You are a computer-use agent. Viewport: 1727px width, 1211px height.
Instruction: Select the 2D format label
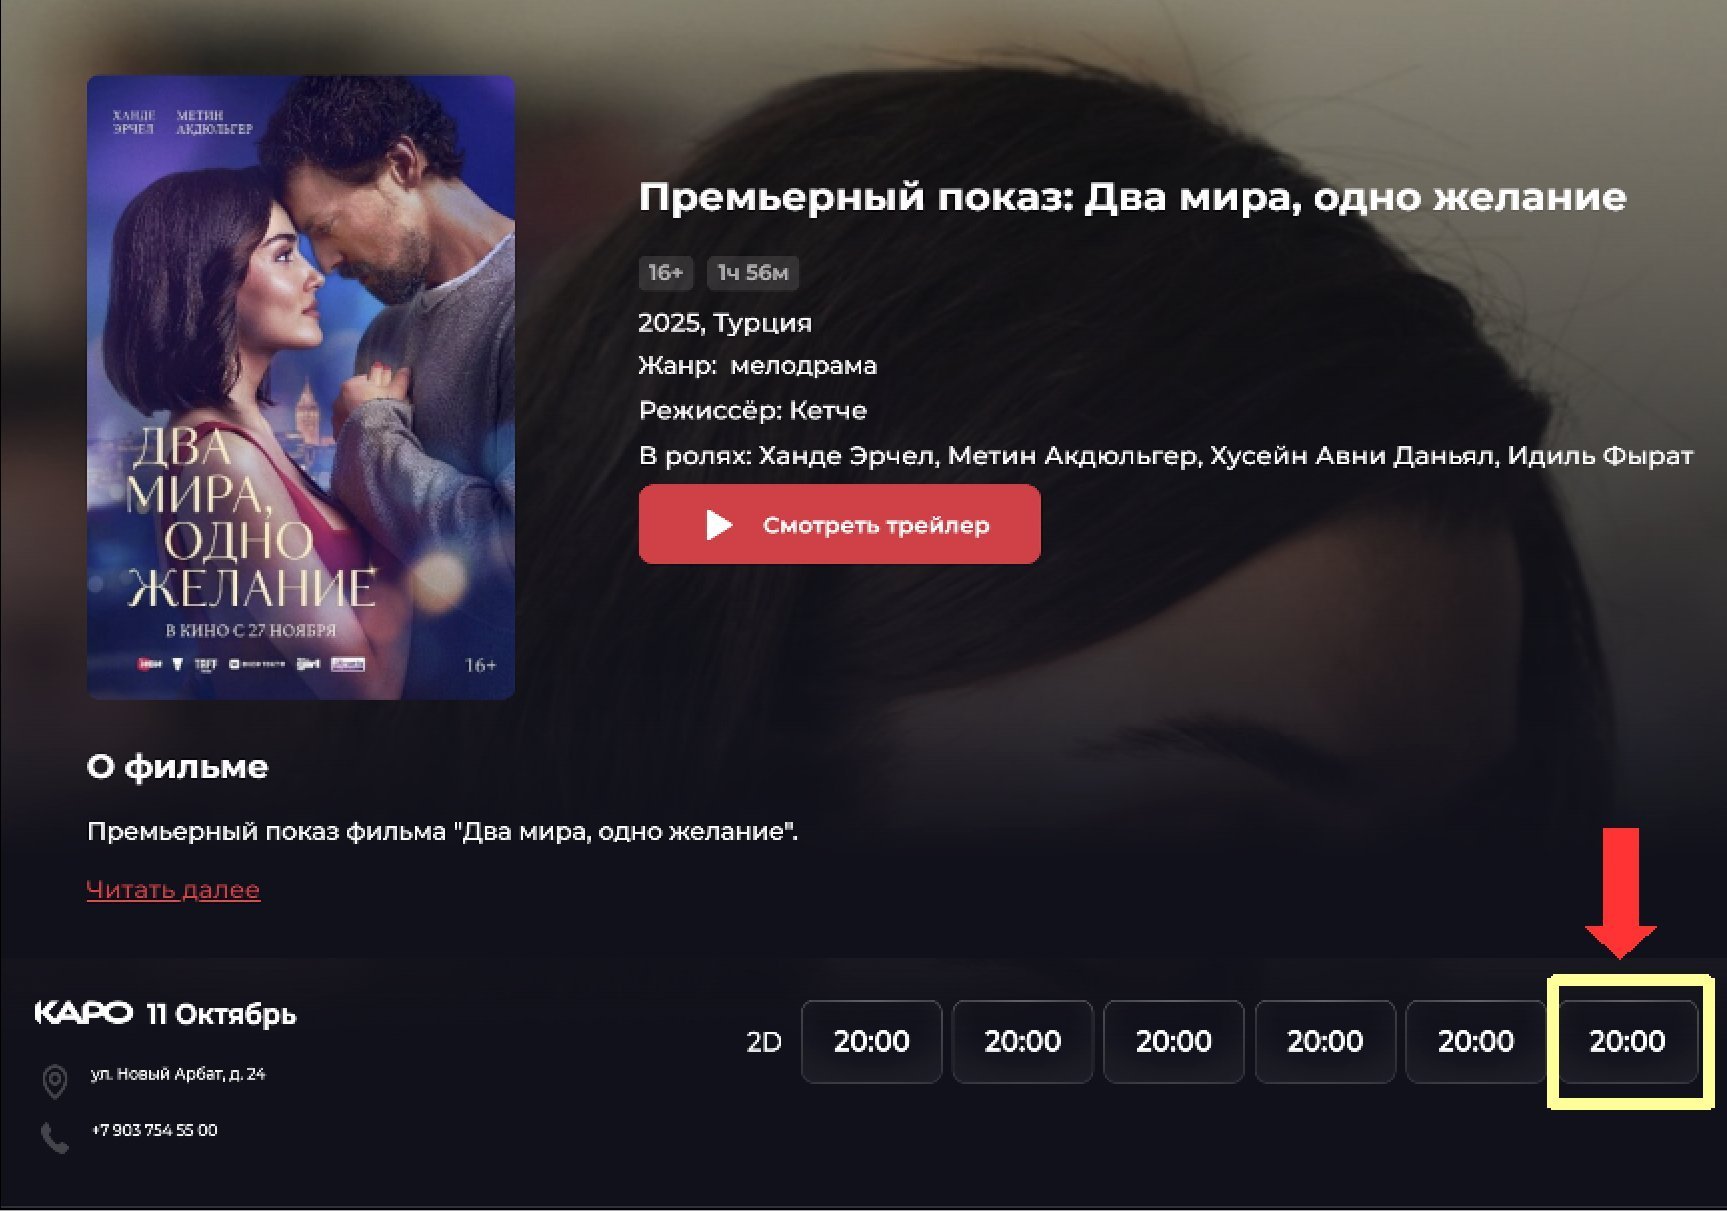764,1042
